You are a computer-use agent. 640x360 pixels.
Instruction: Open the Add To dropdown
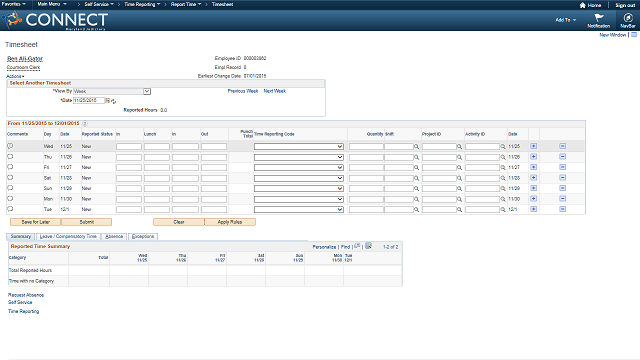565,20
